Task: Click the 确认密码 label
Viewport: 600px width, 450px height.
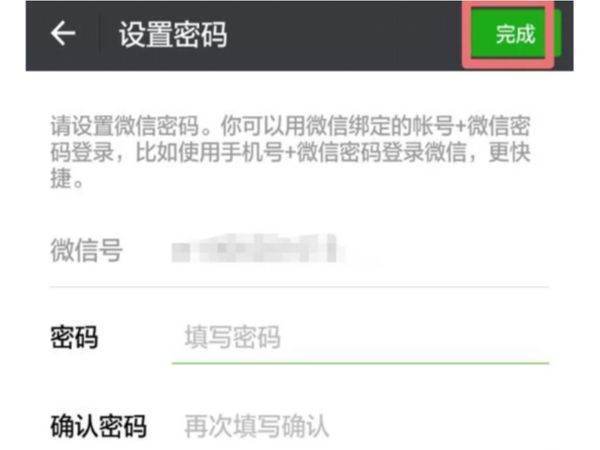Action: click(98, 426)
